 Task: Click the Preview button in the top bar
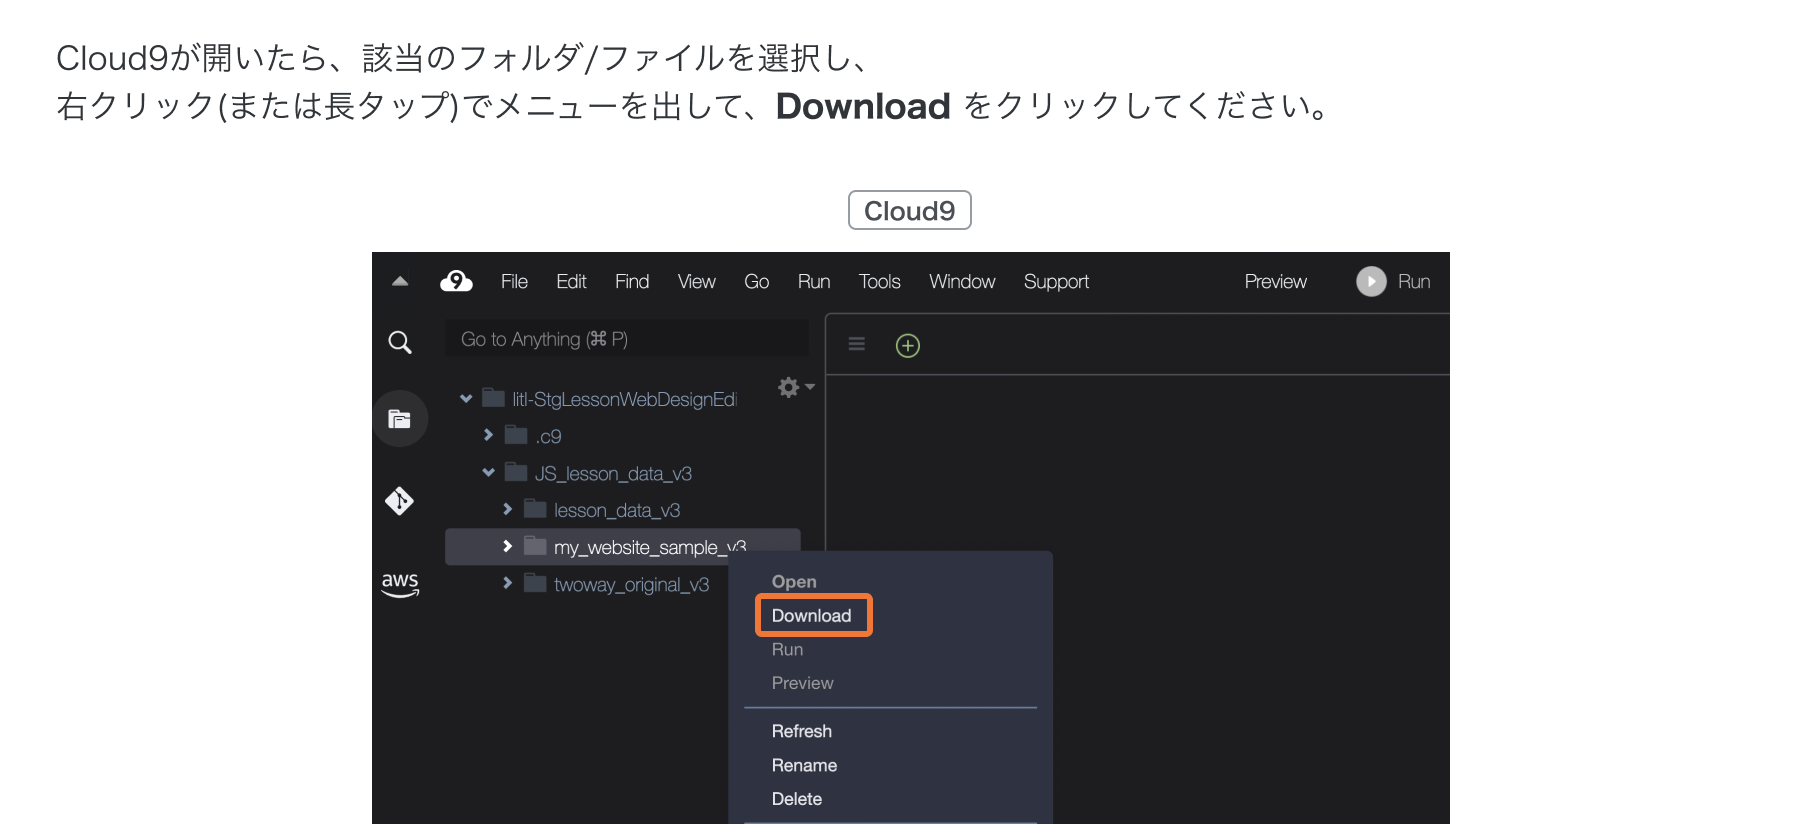click(1275, 282)
